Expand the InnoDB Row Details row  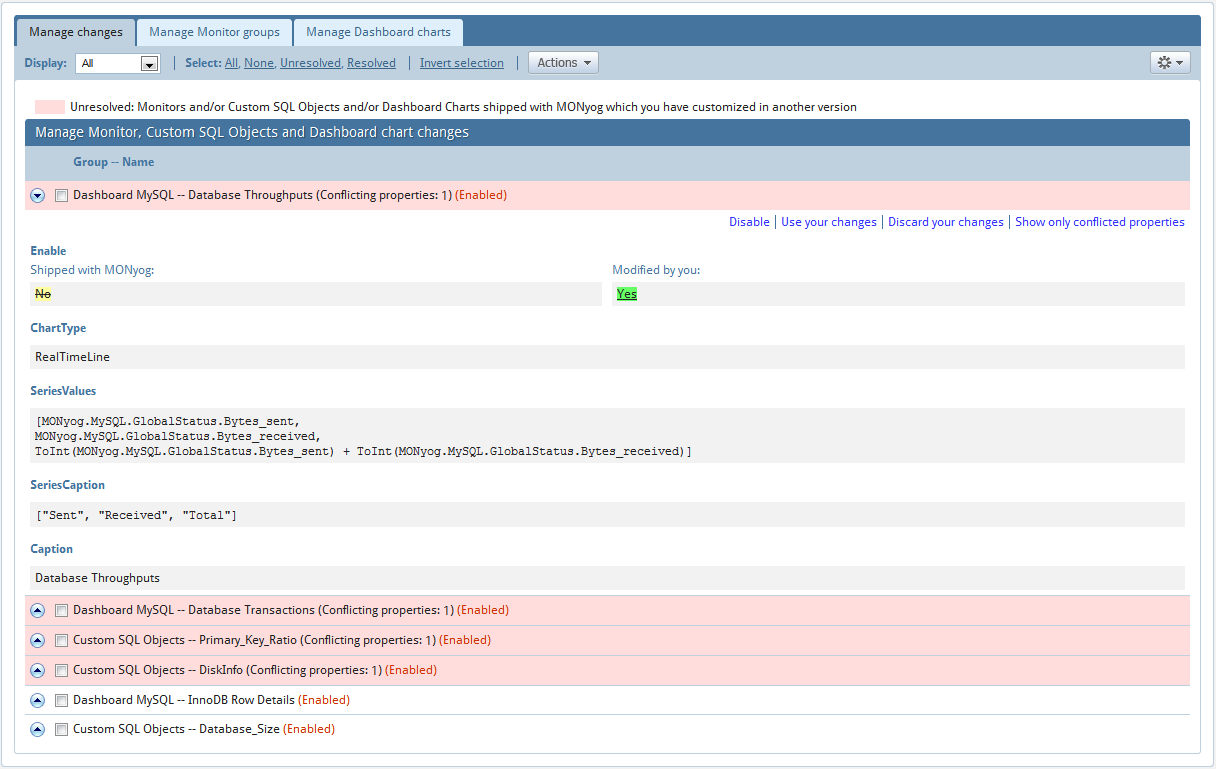click(x=38, y=700)
